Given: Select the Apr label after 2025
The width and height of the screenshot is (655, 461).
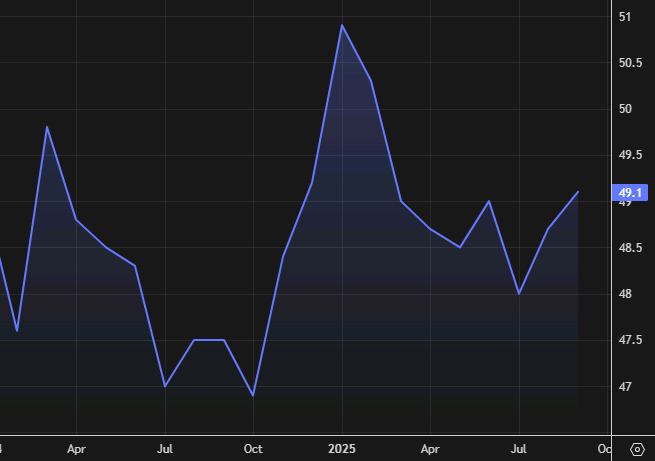Looking at the screenshot, I should point(430,450).
